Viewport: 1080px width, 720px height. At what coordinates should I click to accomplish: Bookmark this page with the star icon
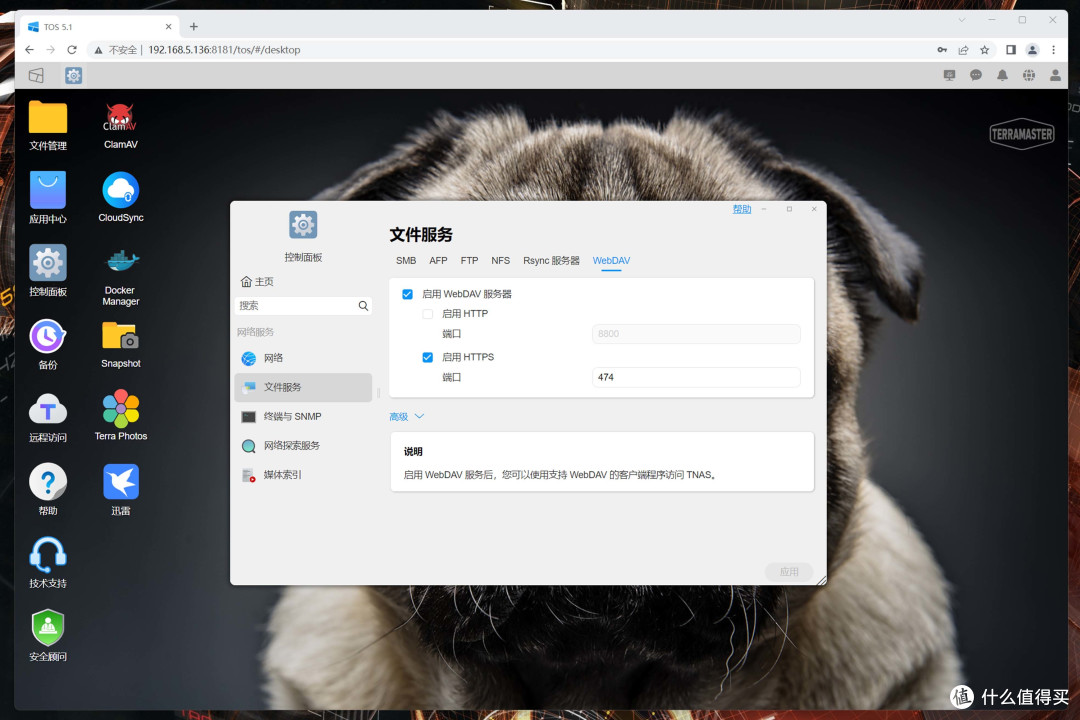coord(984,50)
